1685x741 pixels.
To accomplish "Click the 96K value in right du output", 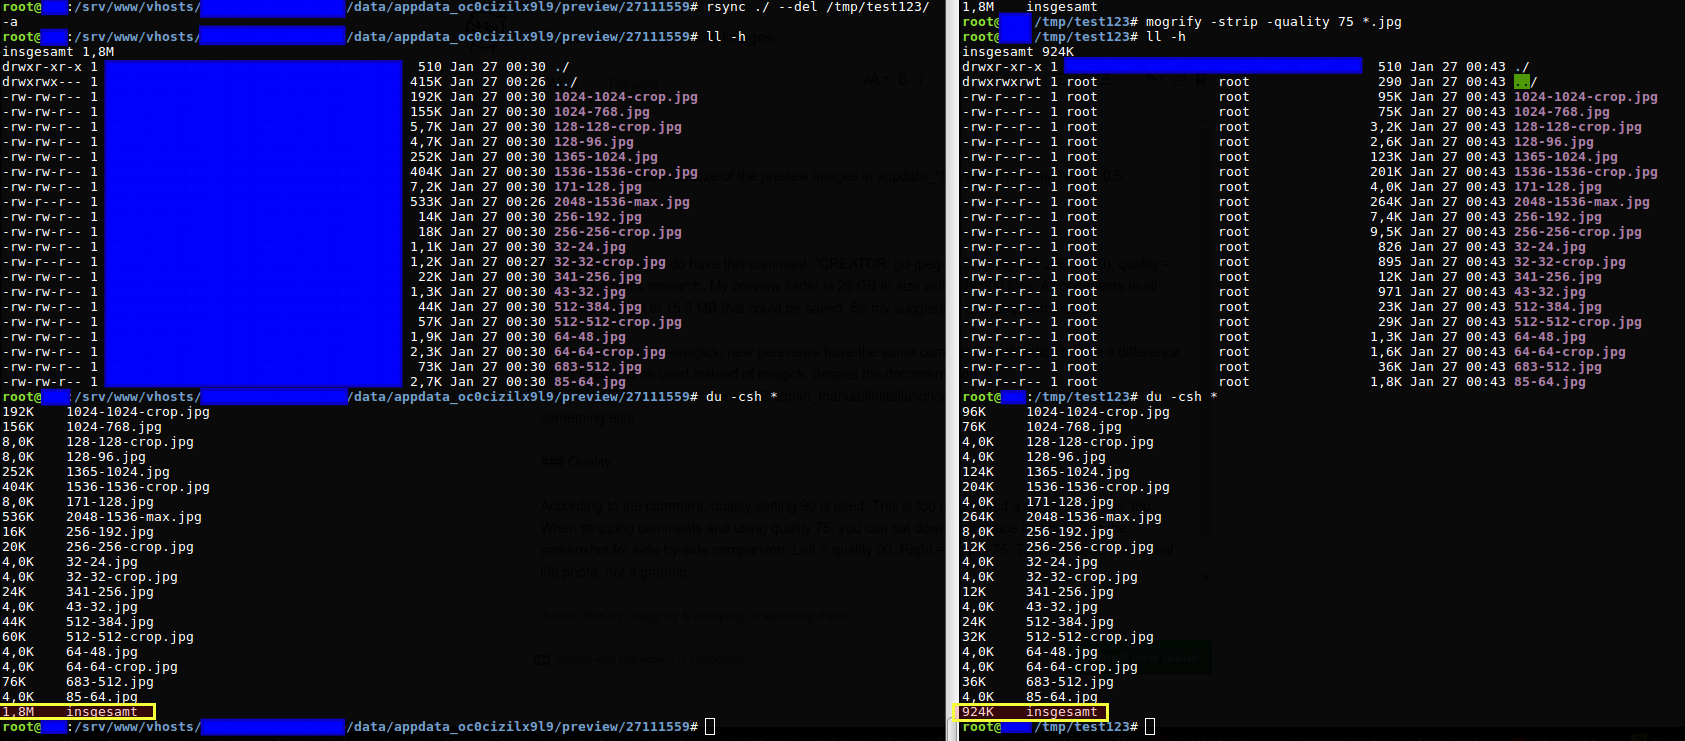I will point(974,412).
